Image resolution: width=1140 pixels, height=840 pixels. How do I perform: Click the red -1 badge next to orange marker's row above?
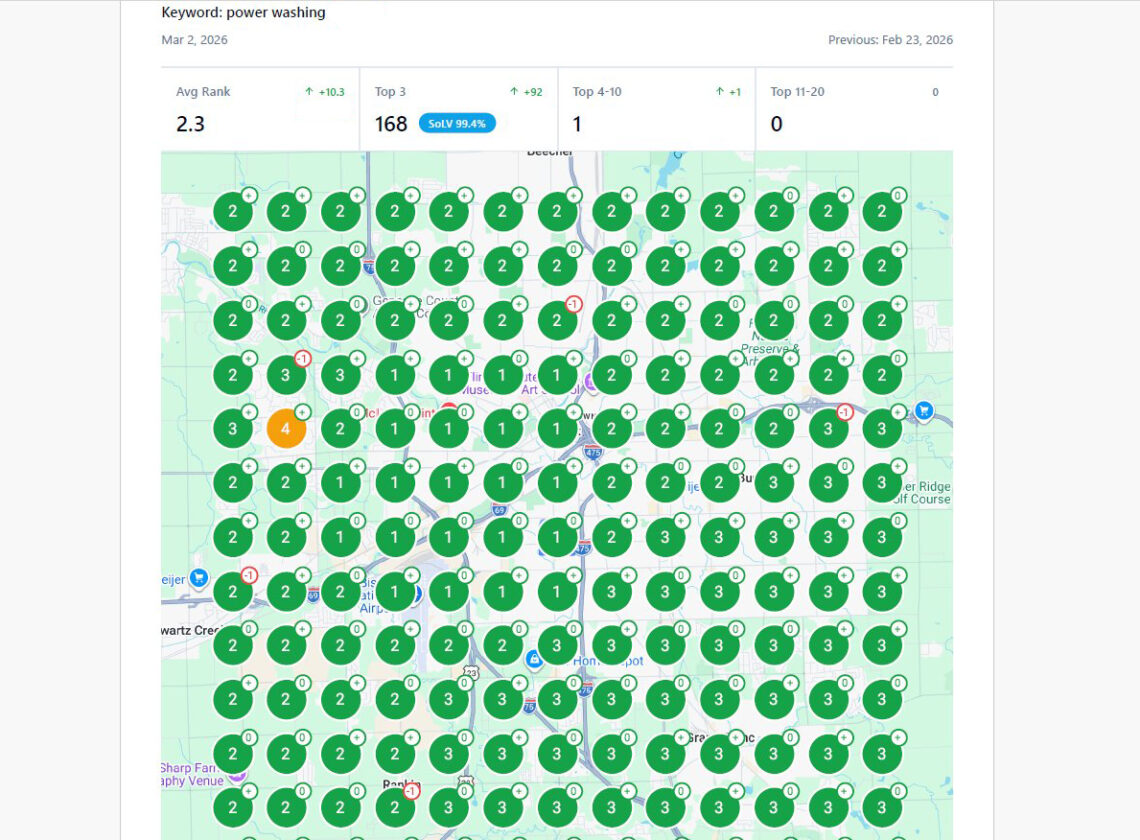(302, 359)
